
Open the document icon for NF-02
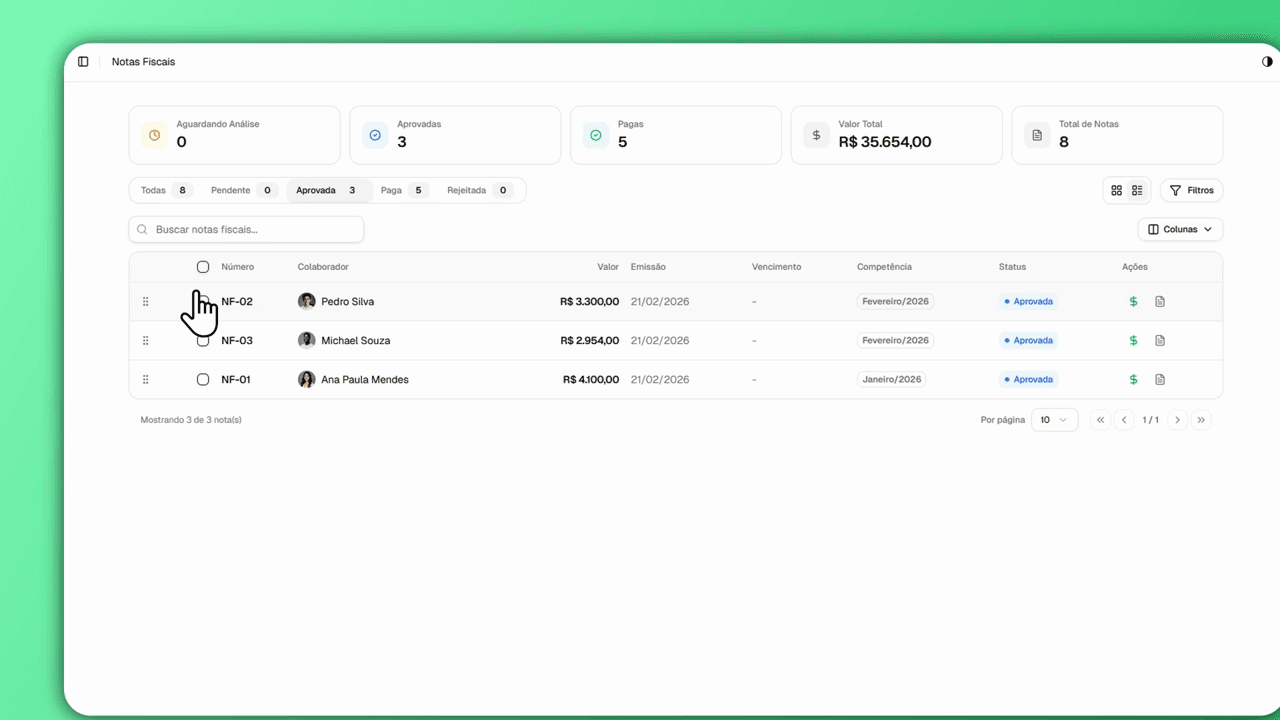pos(1160,301)
